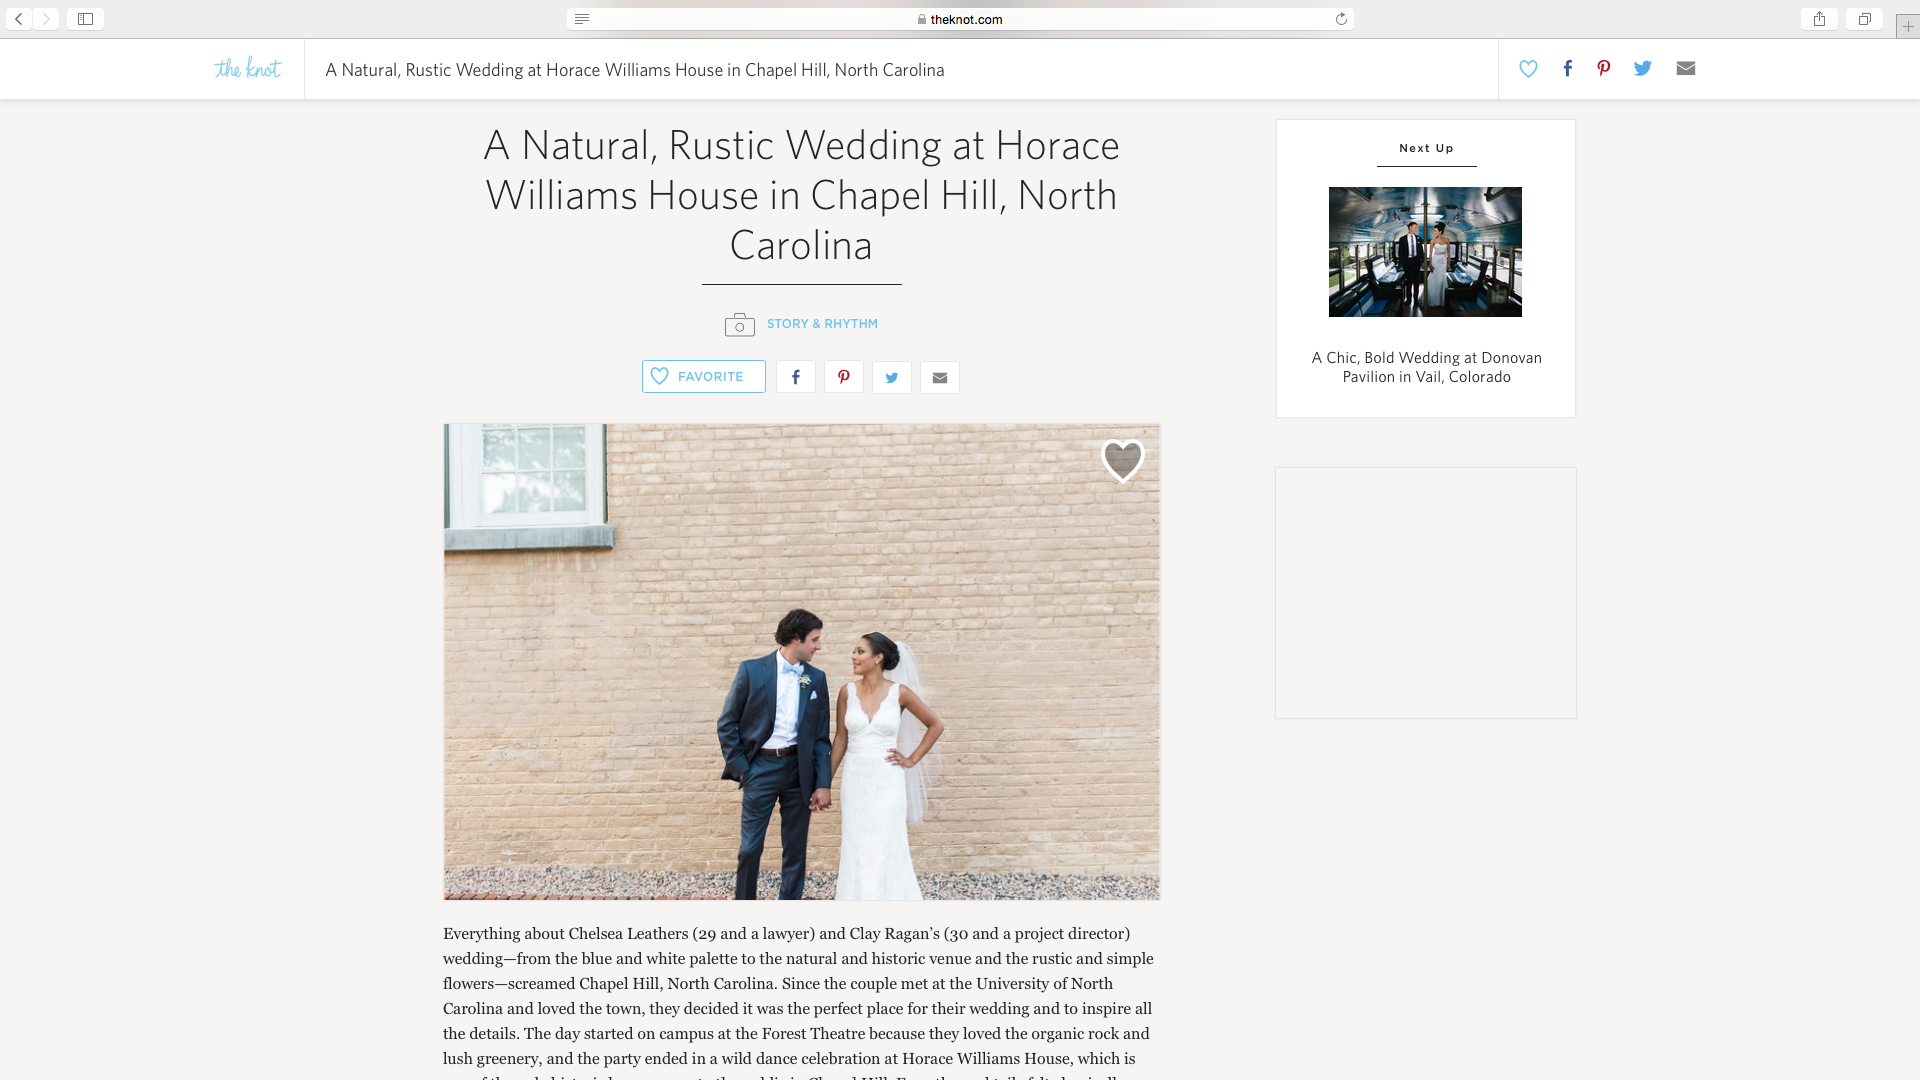Click Twitter share button below title
Screen dimensions: 1920x1080
892,377
